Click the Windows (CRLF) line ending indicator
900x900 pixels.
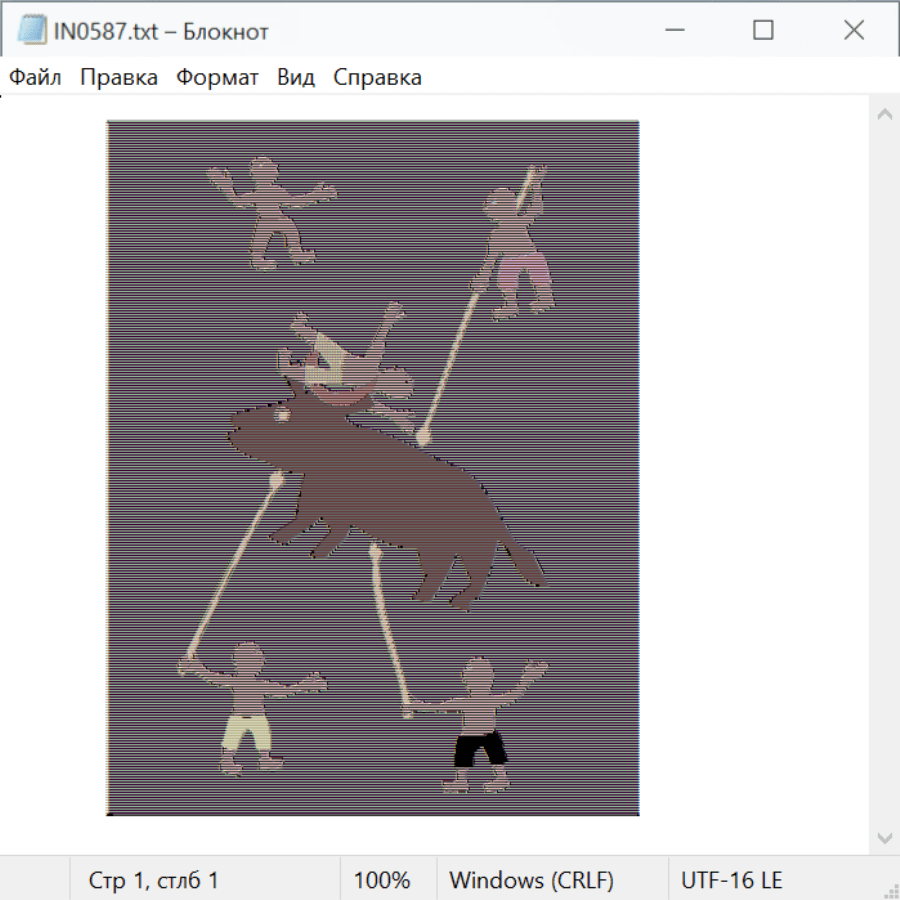coord(531,881)
